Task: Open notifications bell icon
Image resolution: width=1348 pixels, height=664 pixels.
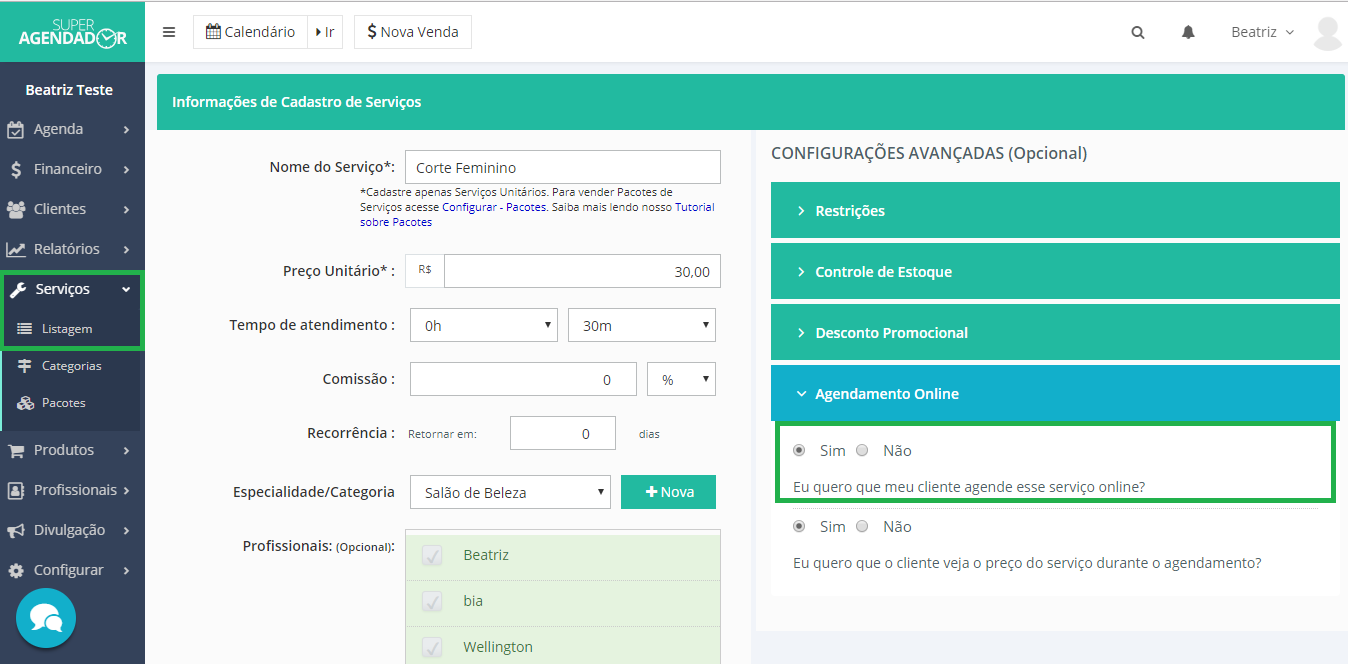Action: pyautogui.click(x=1188, y=32)
